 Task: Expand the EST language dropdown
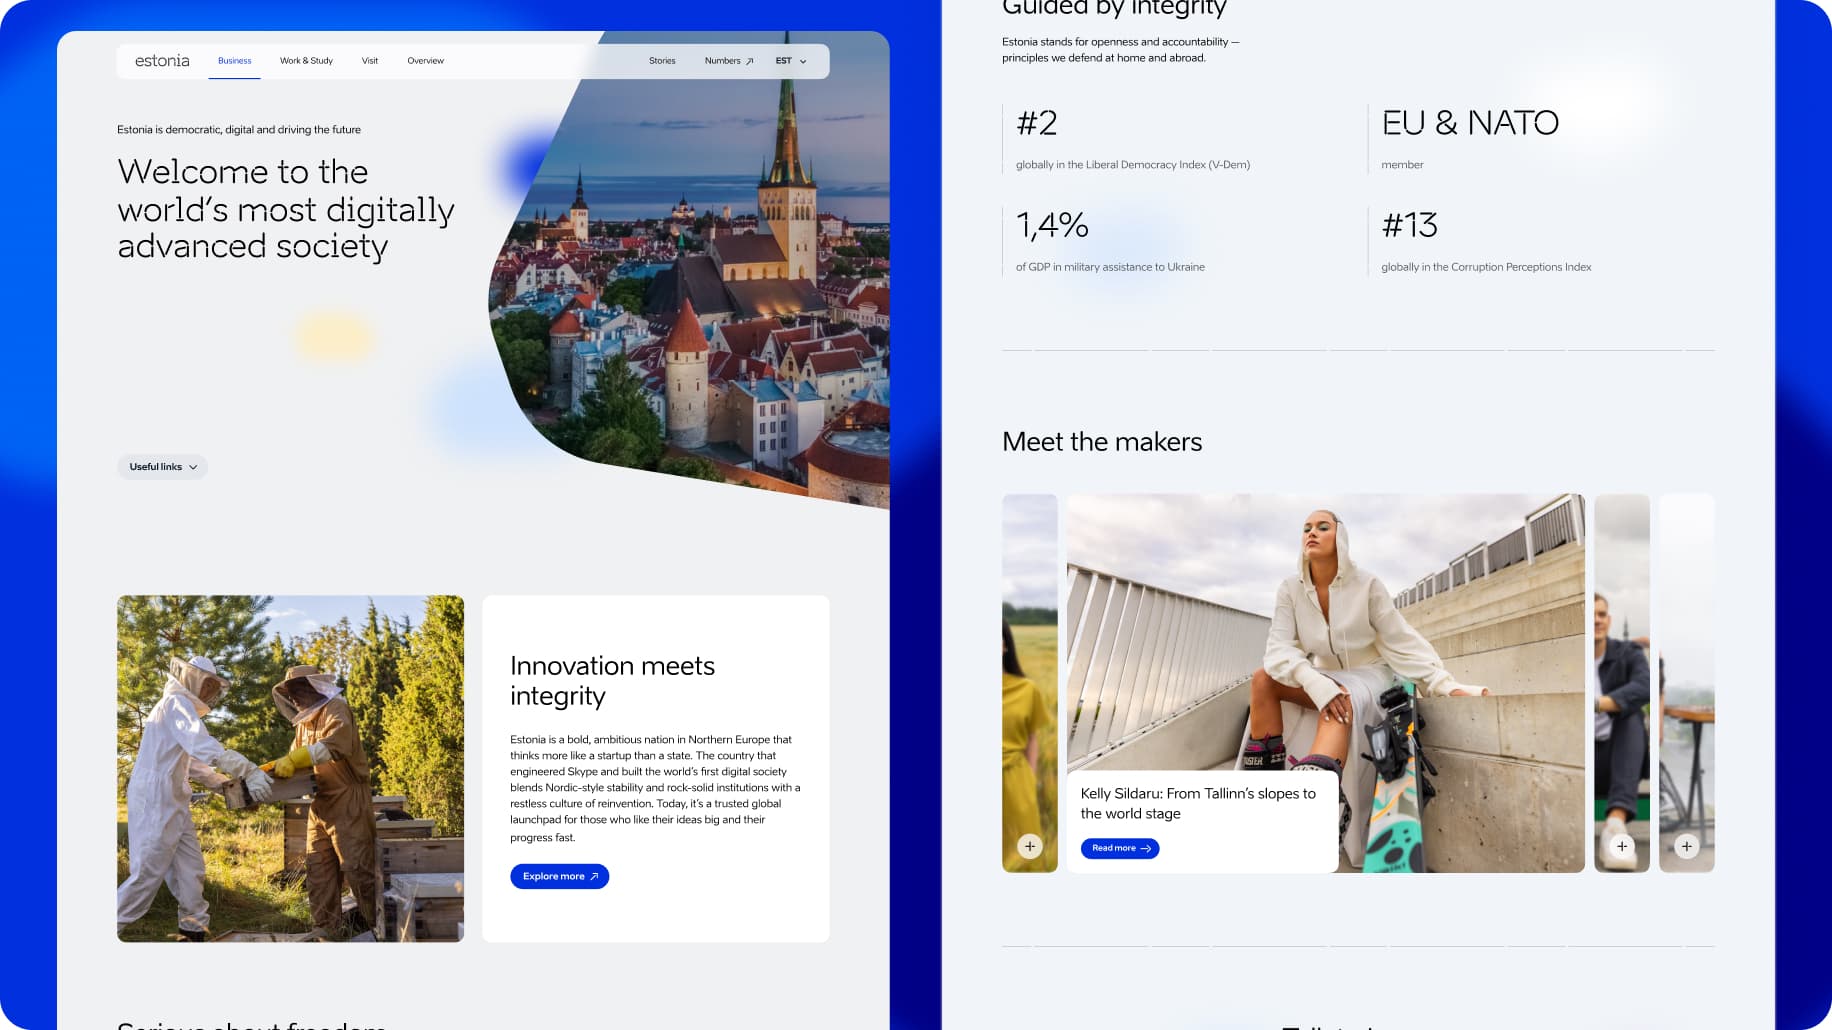pyautogui.click(x=790, y=61)
